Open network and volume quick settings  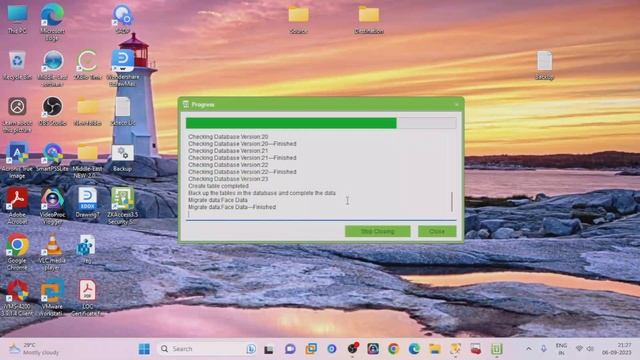(x=584, y=349)
